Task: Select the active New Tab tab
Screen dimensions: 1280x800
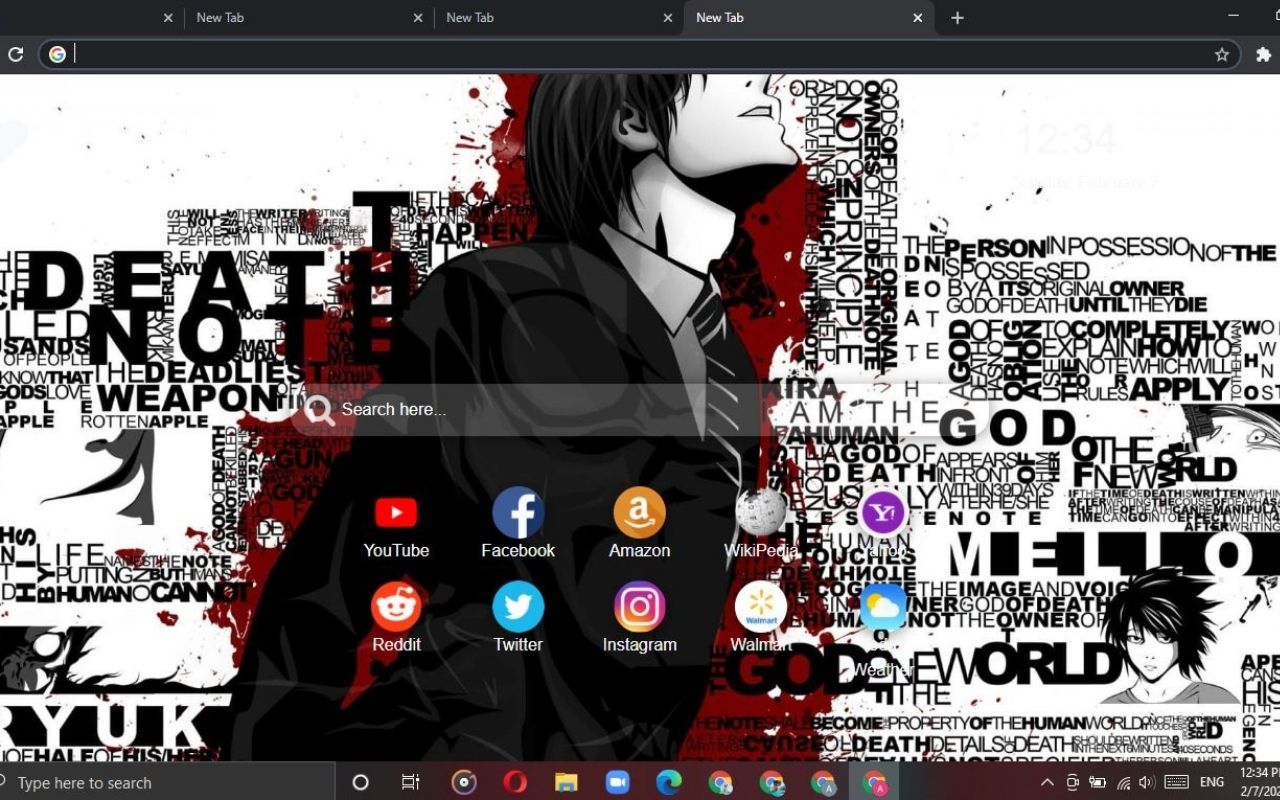Action: click(809, 18)
